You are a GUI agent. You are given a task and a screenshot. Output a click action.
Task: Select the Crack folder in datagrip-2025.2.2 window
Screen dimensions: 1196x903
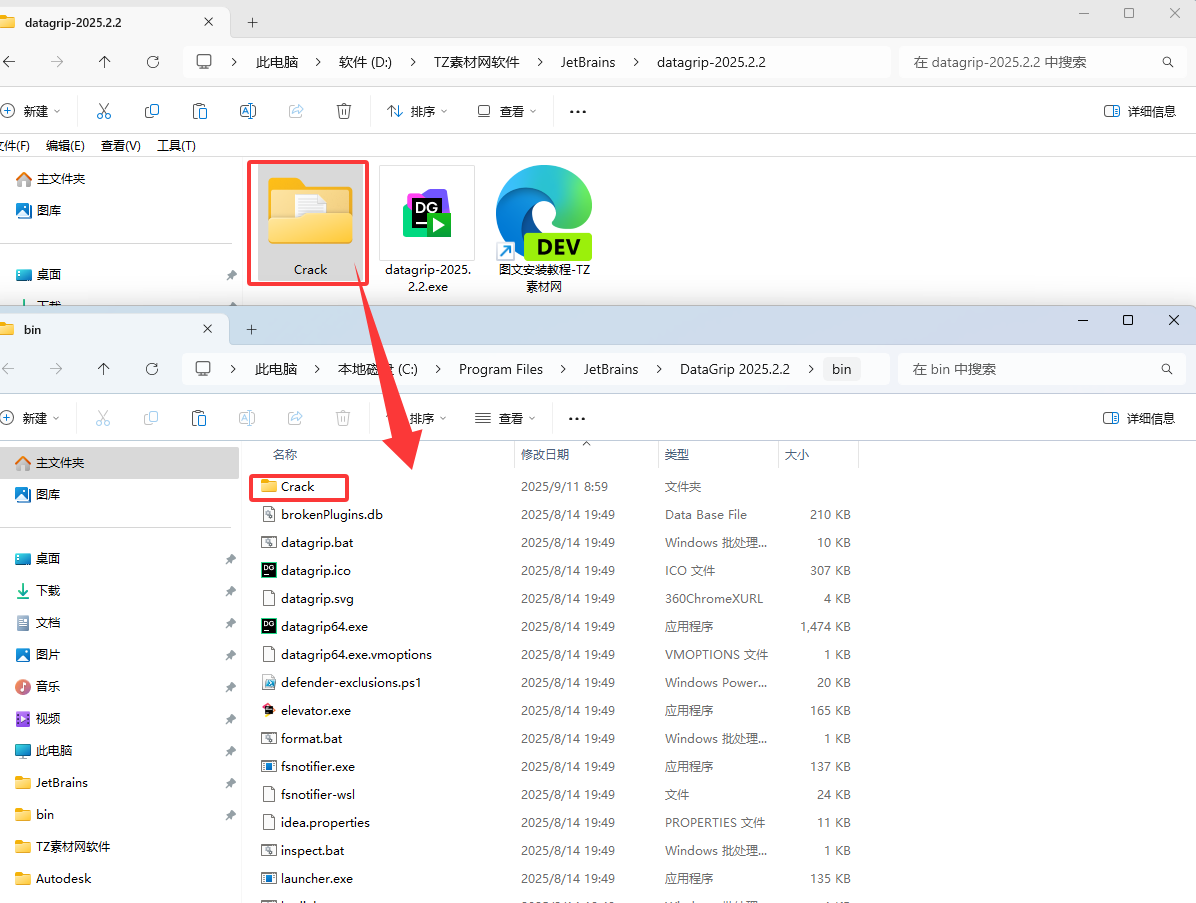point(310,223)
